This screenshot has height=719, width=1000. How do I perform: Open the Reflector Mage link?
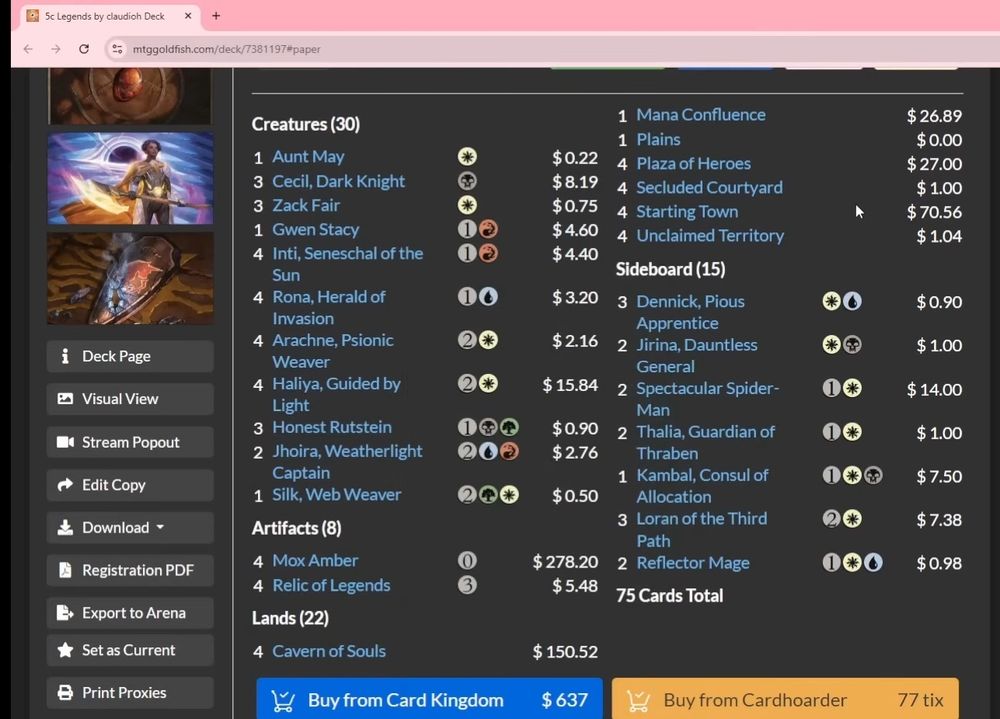pos(693,563)
